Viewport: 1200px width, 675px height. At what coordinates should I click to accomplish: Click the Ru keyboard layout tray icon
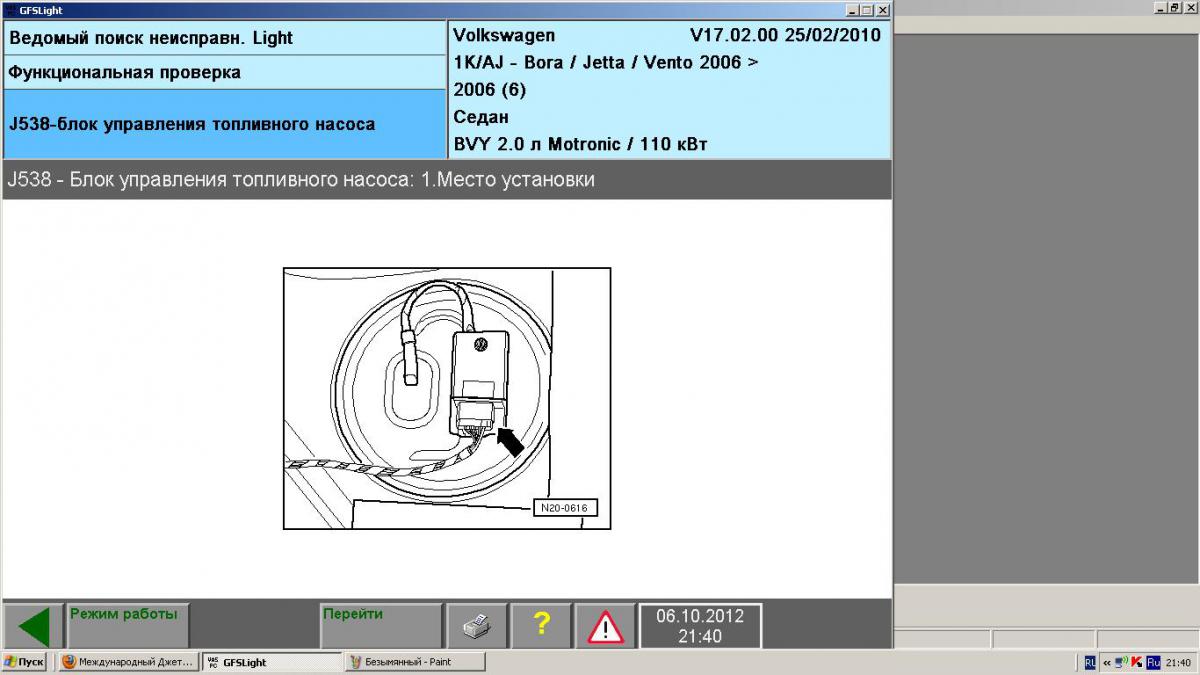click(x=1153, y=662)
